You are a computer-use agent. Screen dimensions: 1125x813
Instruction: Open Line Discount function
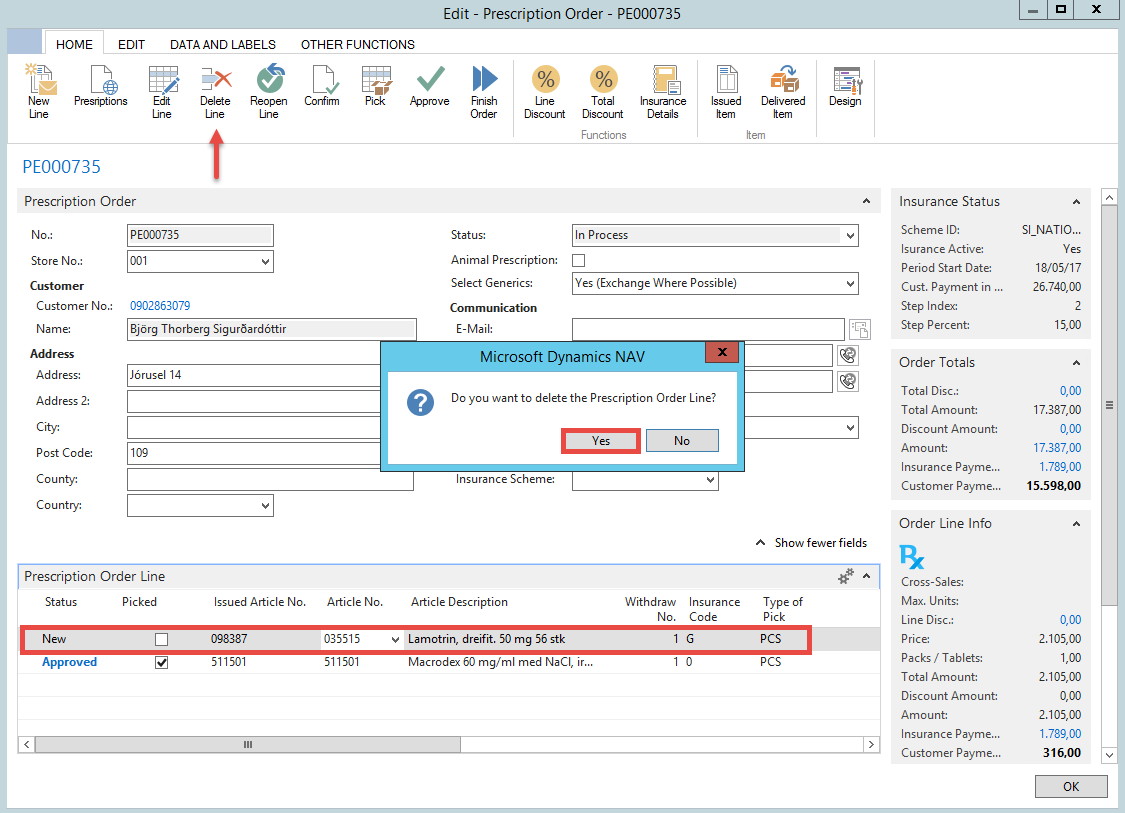545,91
